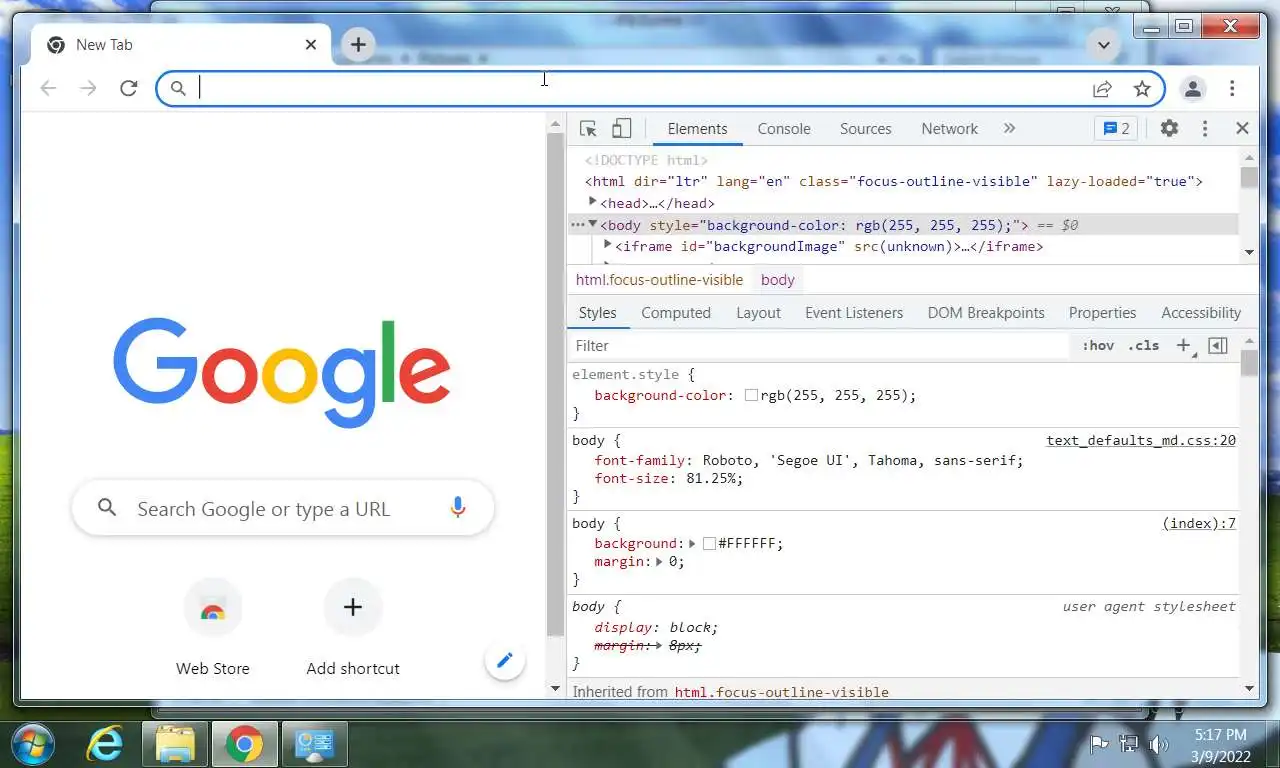Screen dimensions: 1280x768
Task: Close the New Tab tab
Action: [x=311, y=44]
